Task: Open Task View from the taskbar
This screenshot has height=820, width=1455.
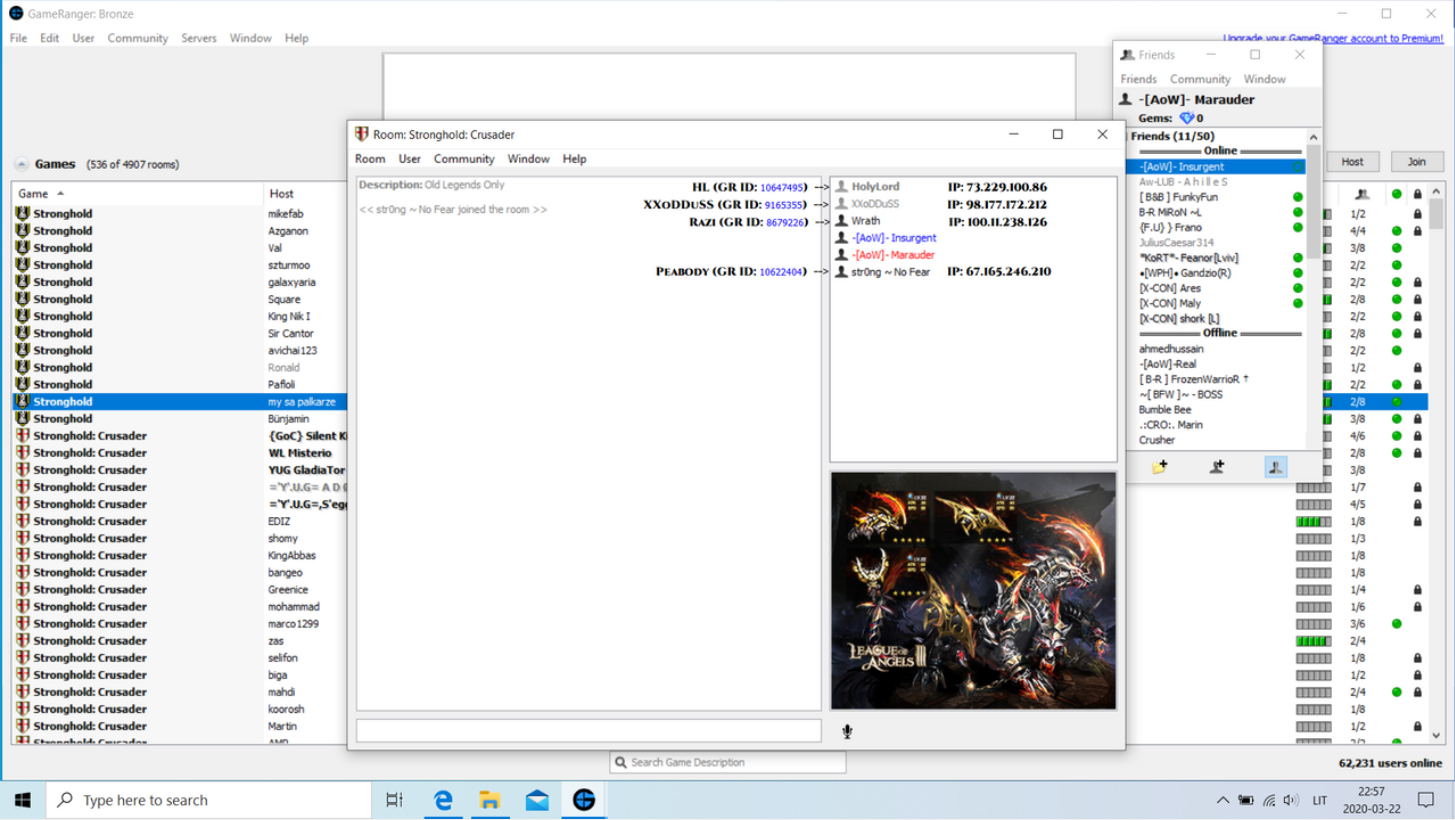Action: (x=395, y=800)
